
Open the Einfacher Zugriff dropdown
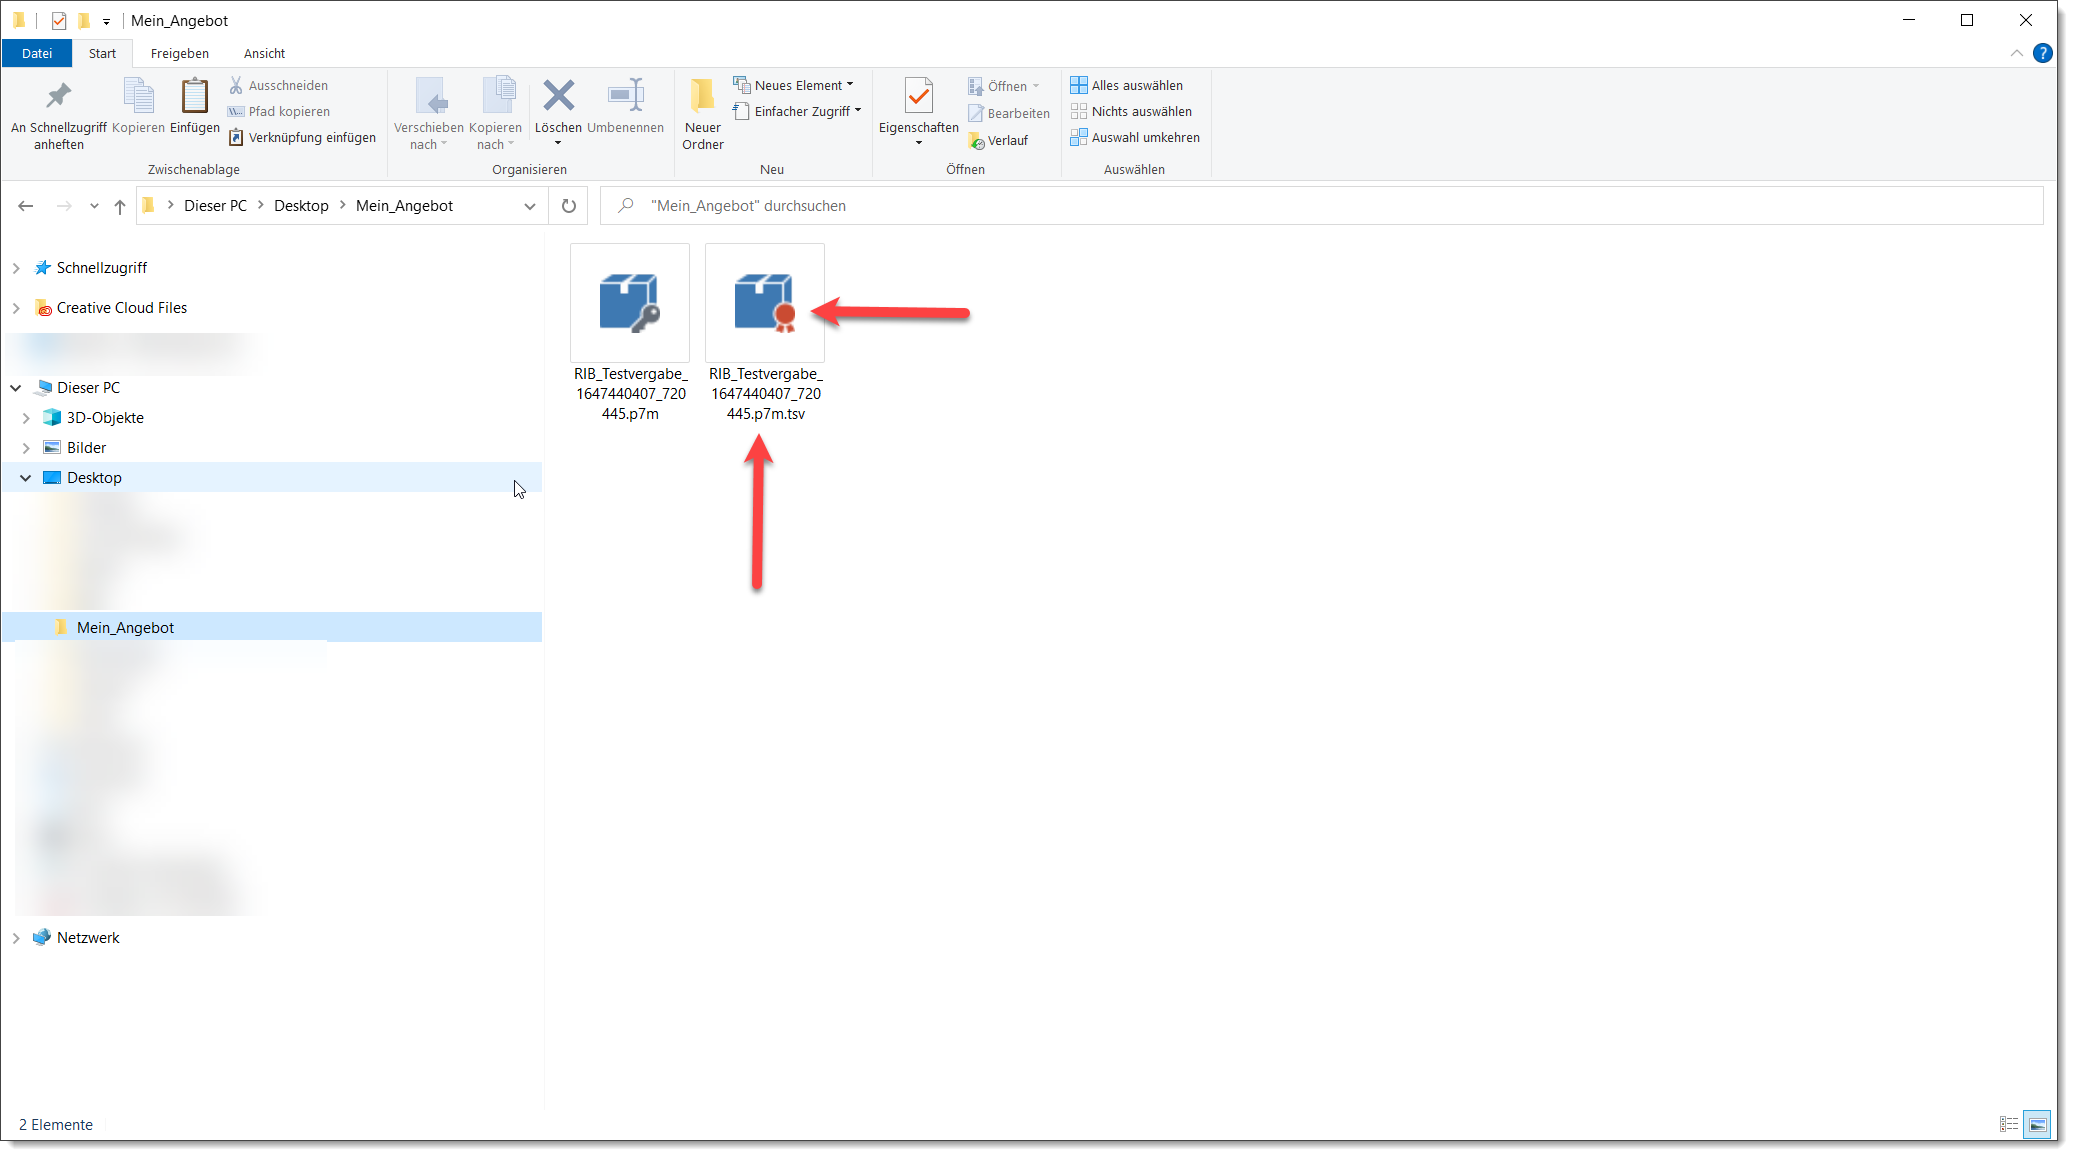pyautogui.click(x=797, y=112)
